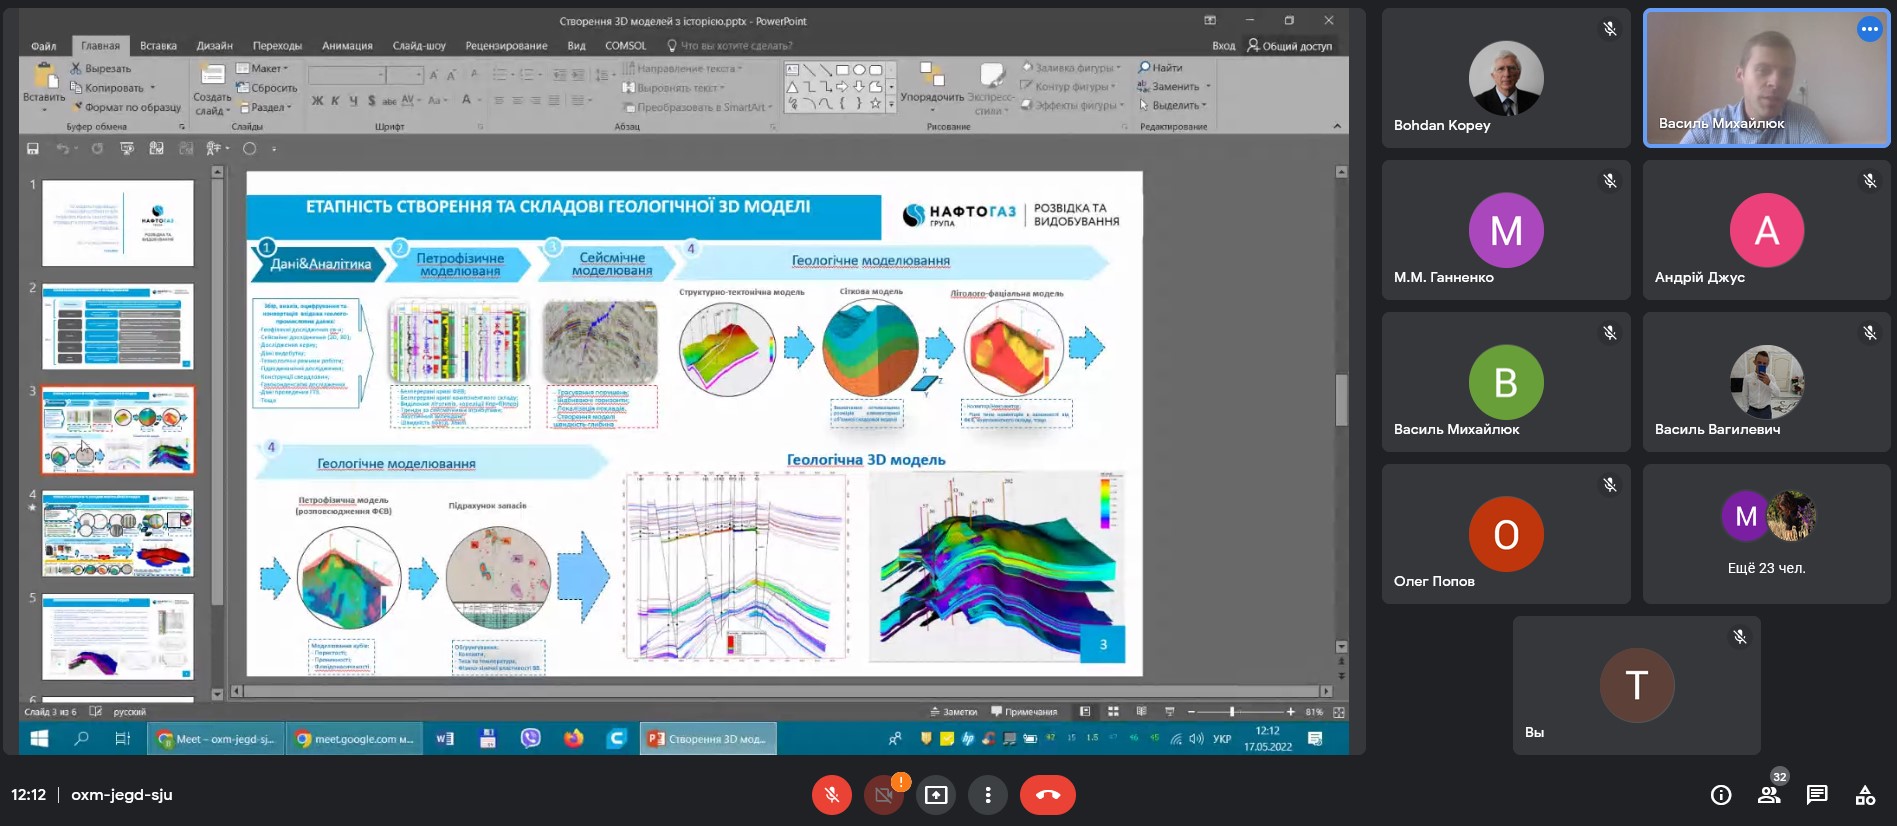Start slideshow from quick access toolbar
The height and width of the screenshot is (826, 1897).
click(127, 148)
